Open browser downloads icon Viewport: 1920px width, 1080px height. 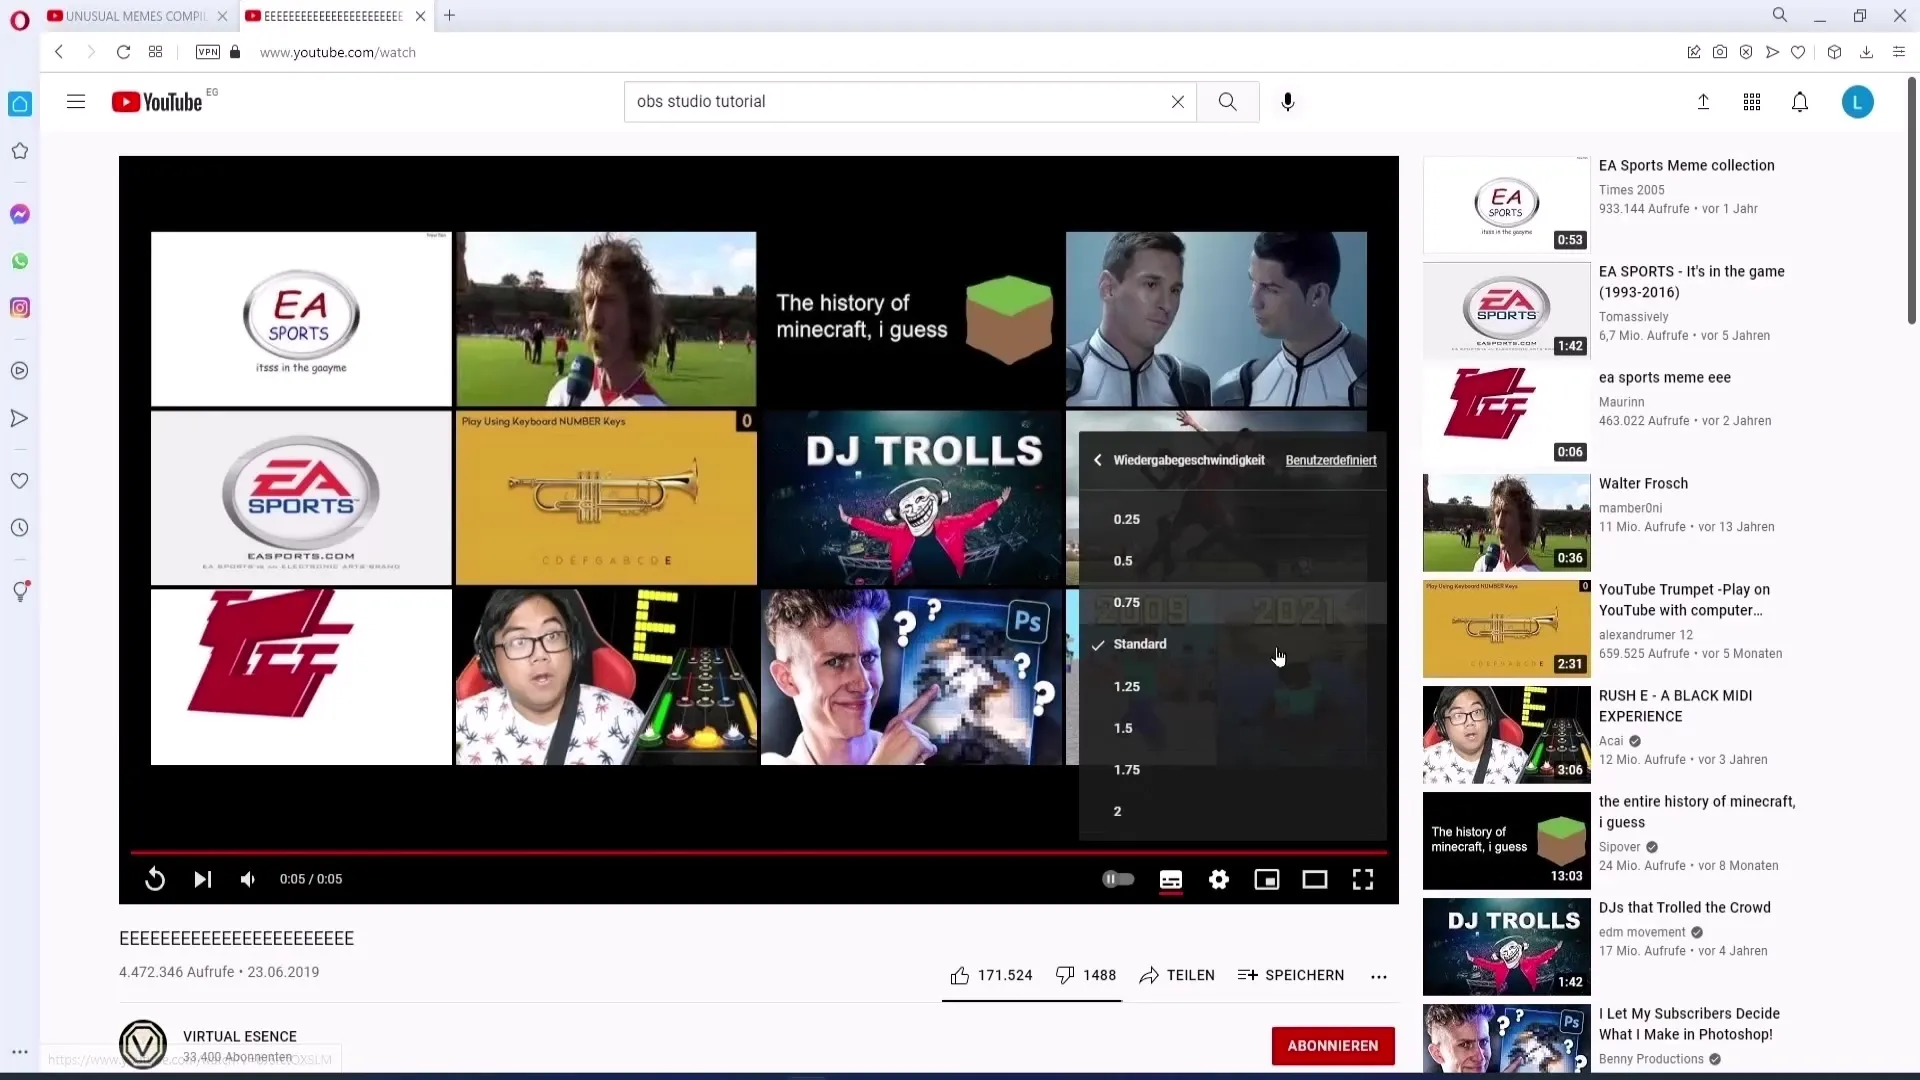pyautogui.click(x=1865, y=52)
